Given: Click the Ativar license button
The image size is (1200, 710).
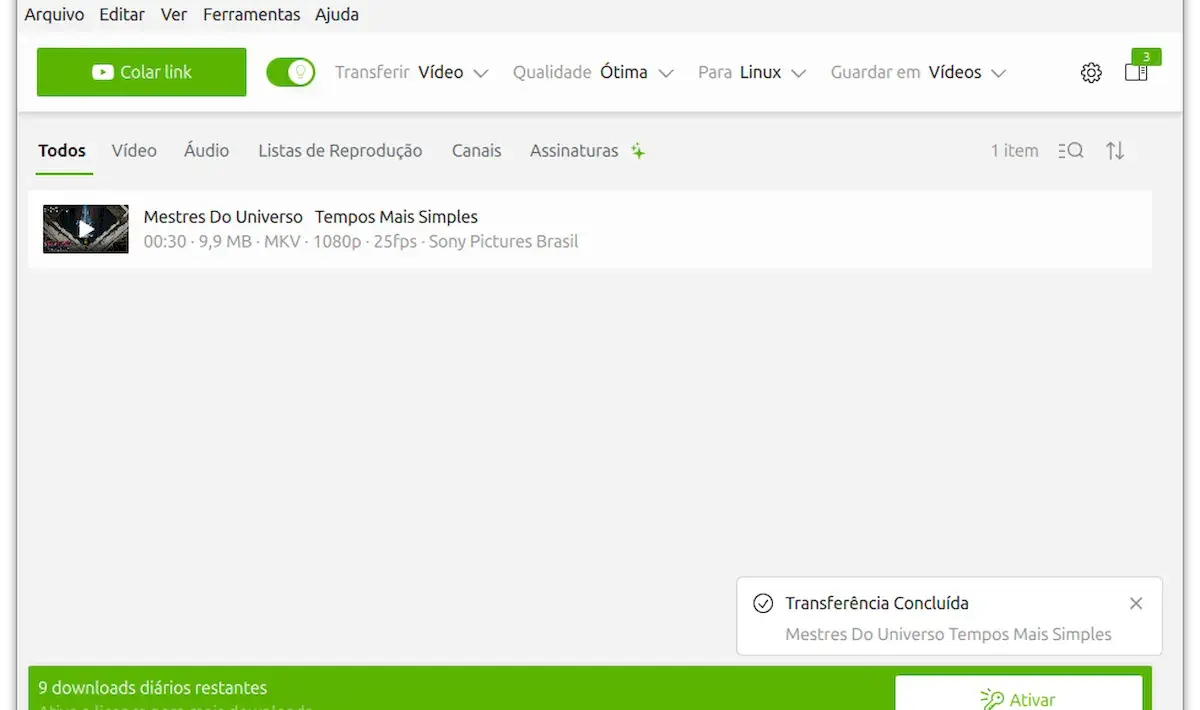Looking at the screenshot, I should (x=1018, y=693).
